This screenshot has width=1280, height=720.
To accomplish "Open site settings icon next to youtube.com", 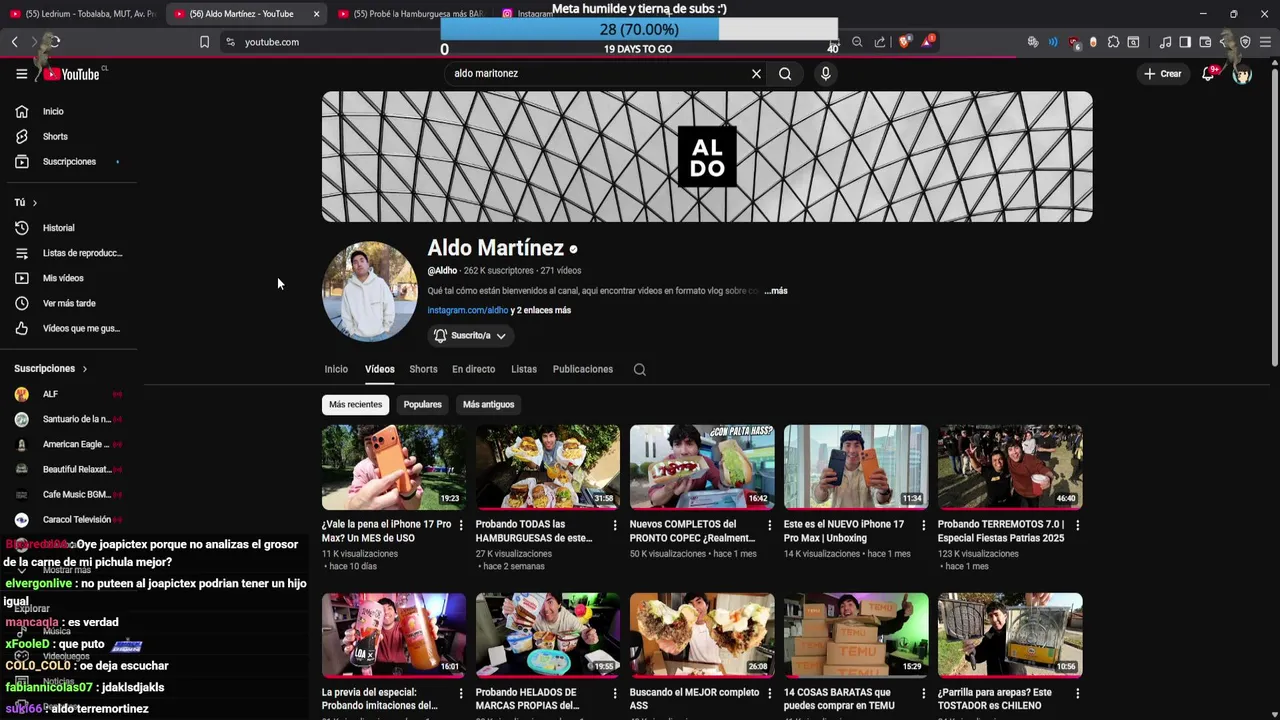I will pos(230,42).
